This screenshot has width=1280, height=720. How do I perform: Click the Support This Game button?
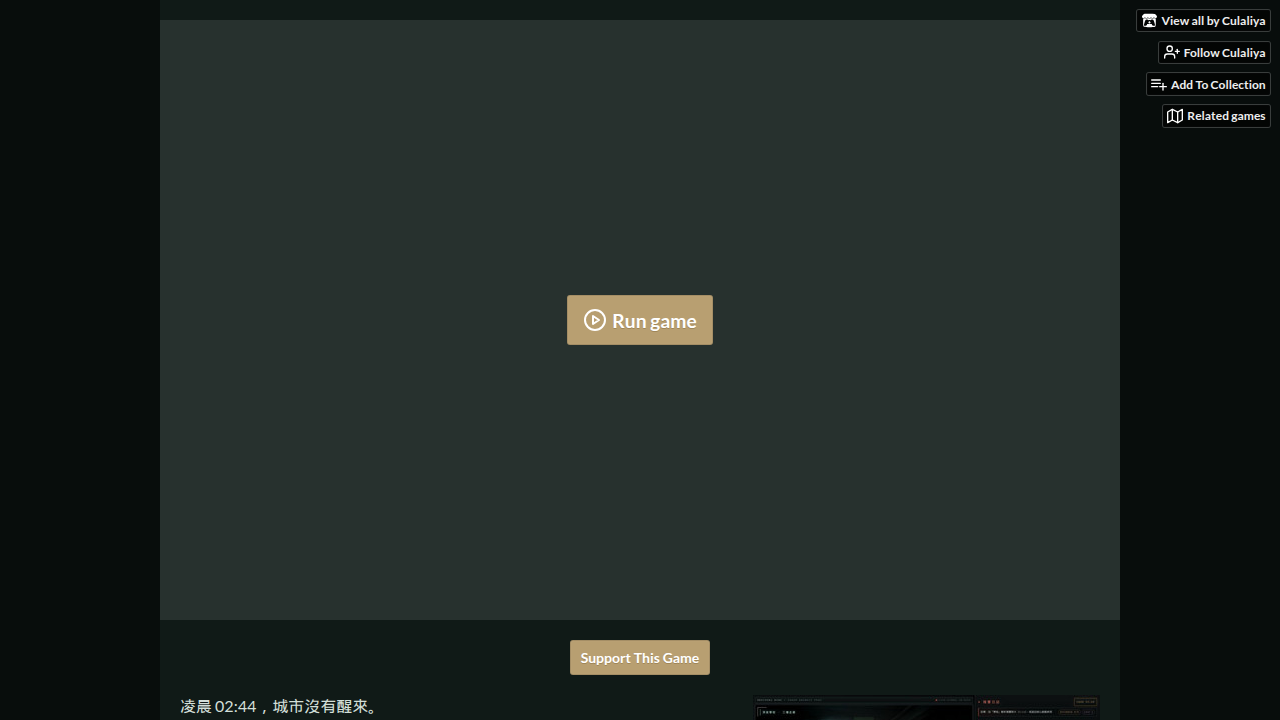(640, 658)
